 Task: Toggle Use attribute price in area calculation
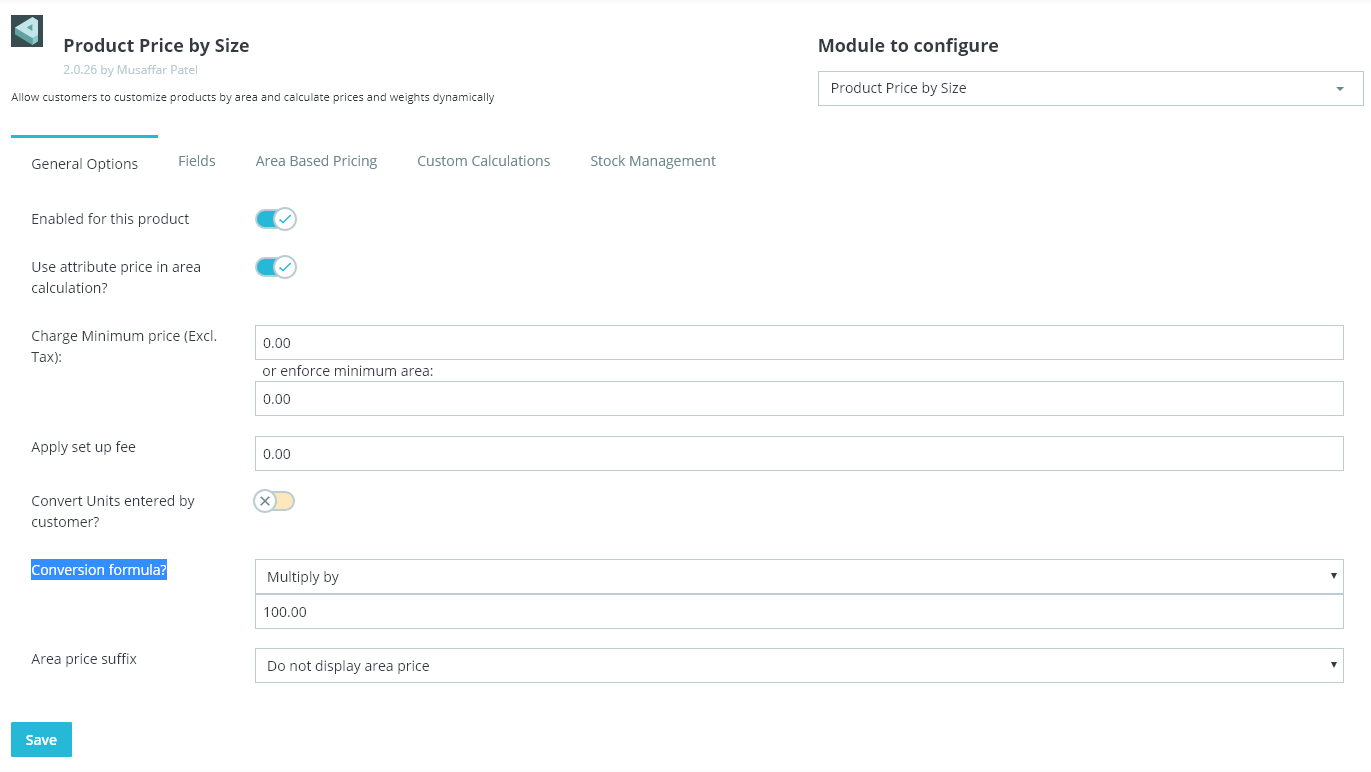coord(276,267)
